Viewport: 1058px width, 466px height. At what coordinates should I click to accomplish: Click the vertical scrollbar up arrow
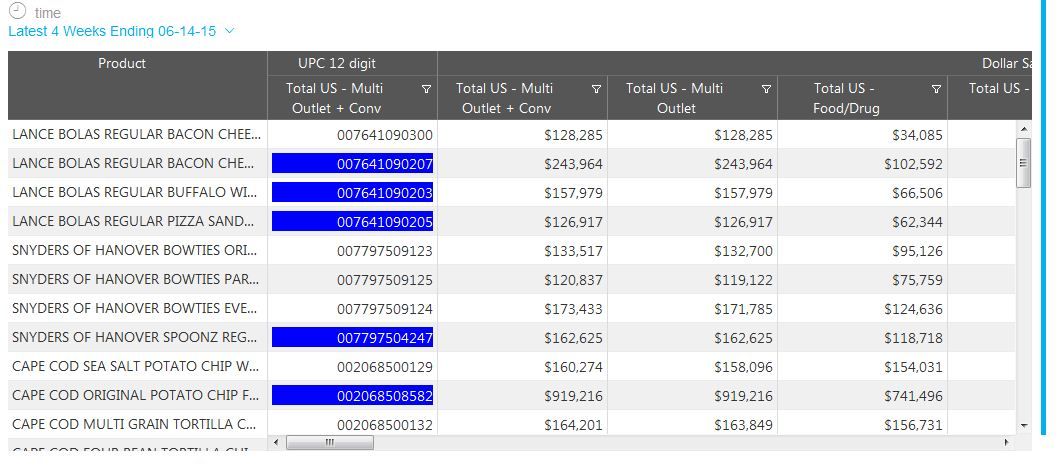(x=1023, y=130)
